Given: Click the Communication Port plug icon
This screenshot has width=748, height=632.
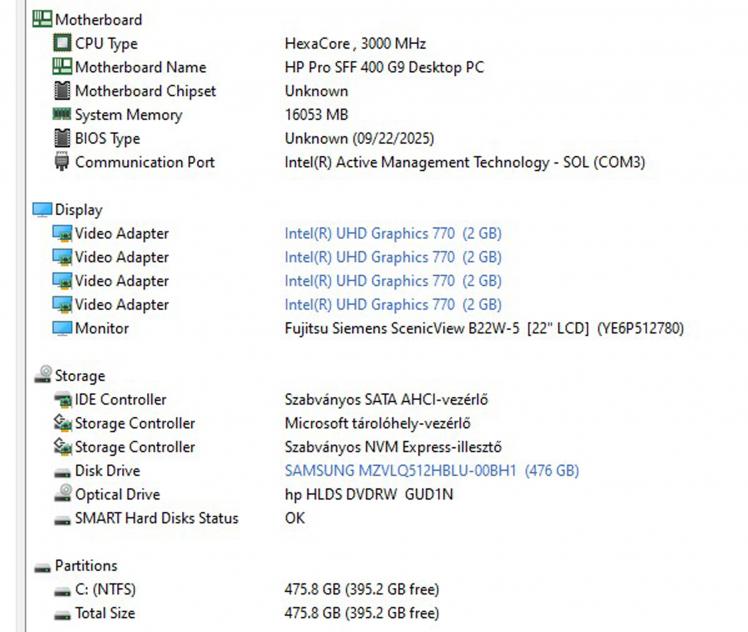Looking at the screenshot, I should [x=62, y=162].
